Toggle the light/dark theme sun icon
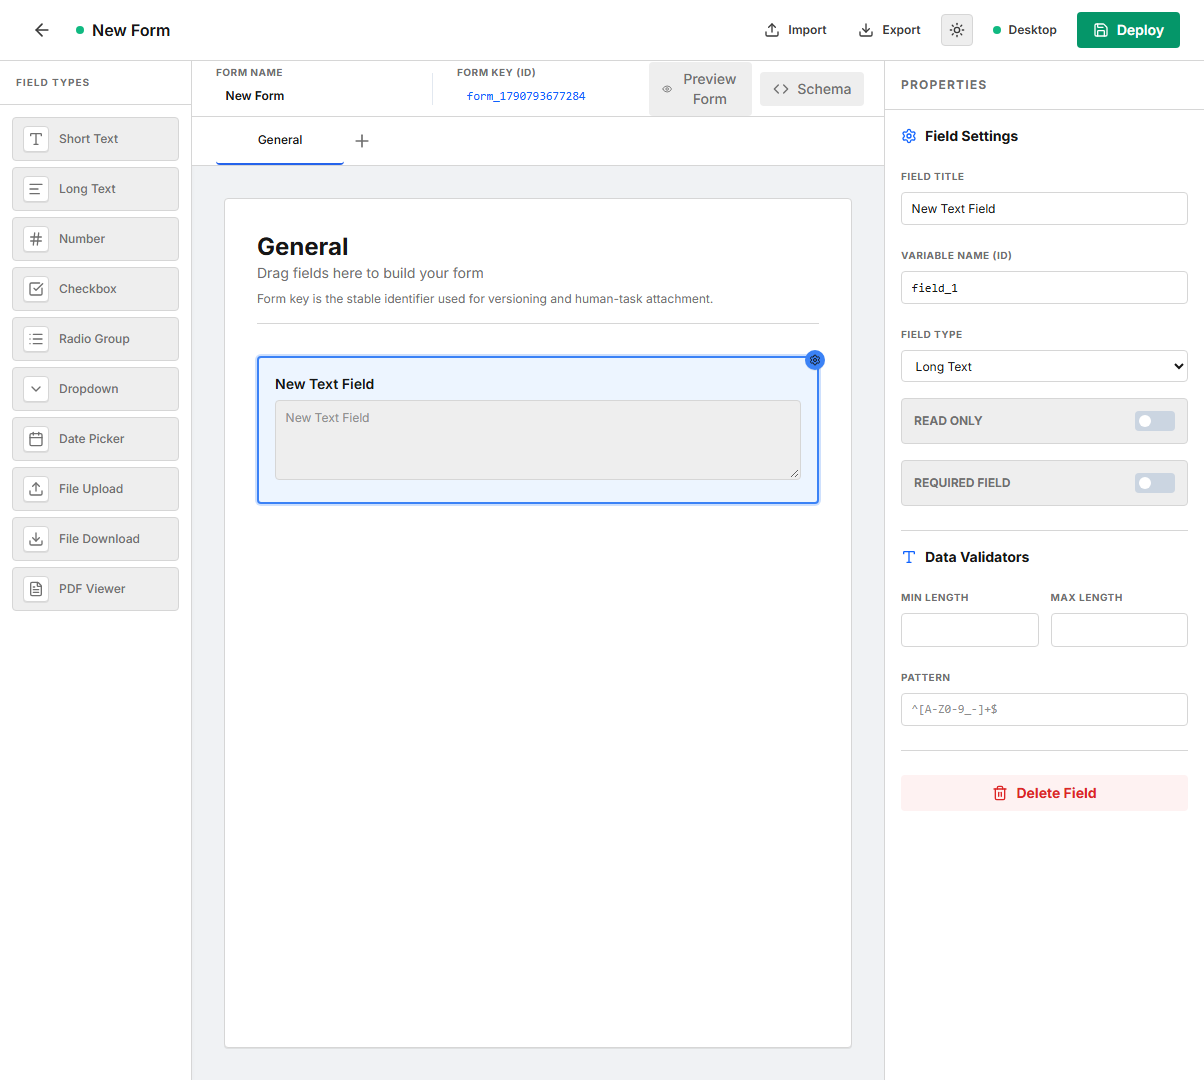The image size is (1204, 1080). [957, 30]
